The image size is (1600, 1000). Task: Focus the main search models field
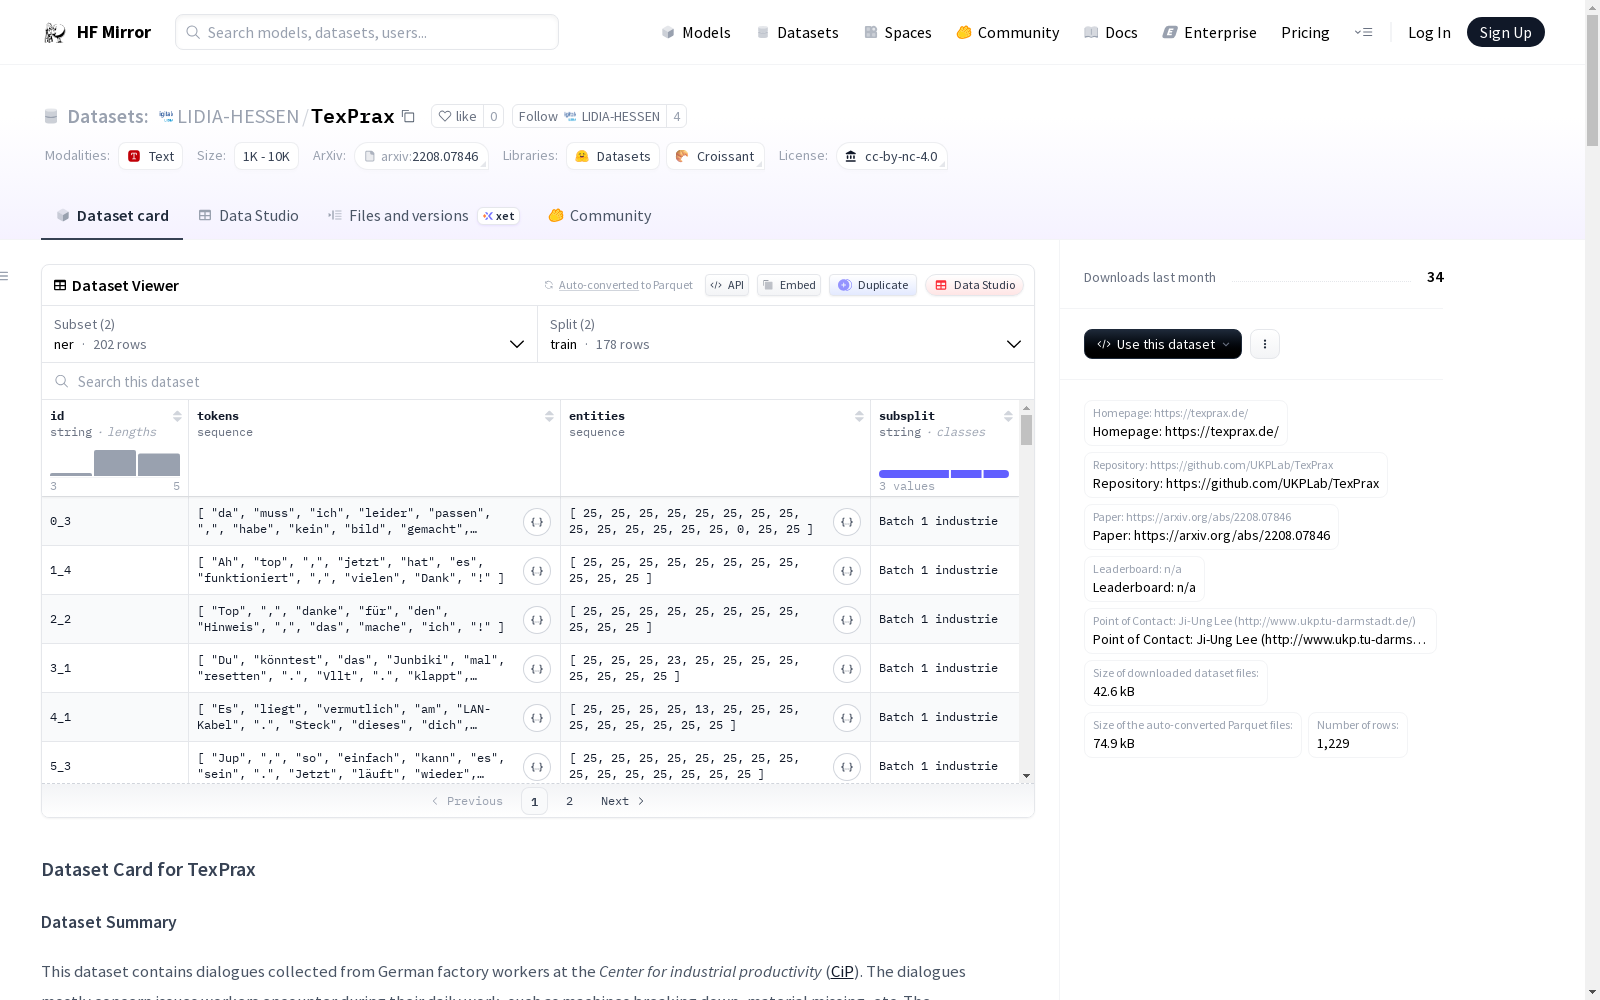pyautogui.click(x=367, y=32)
